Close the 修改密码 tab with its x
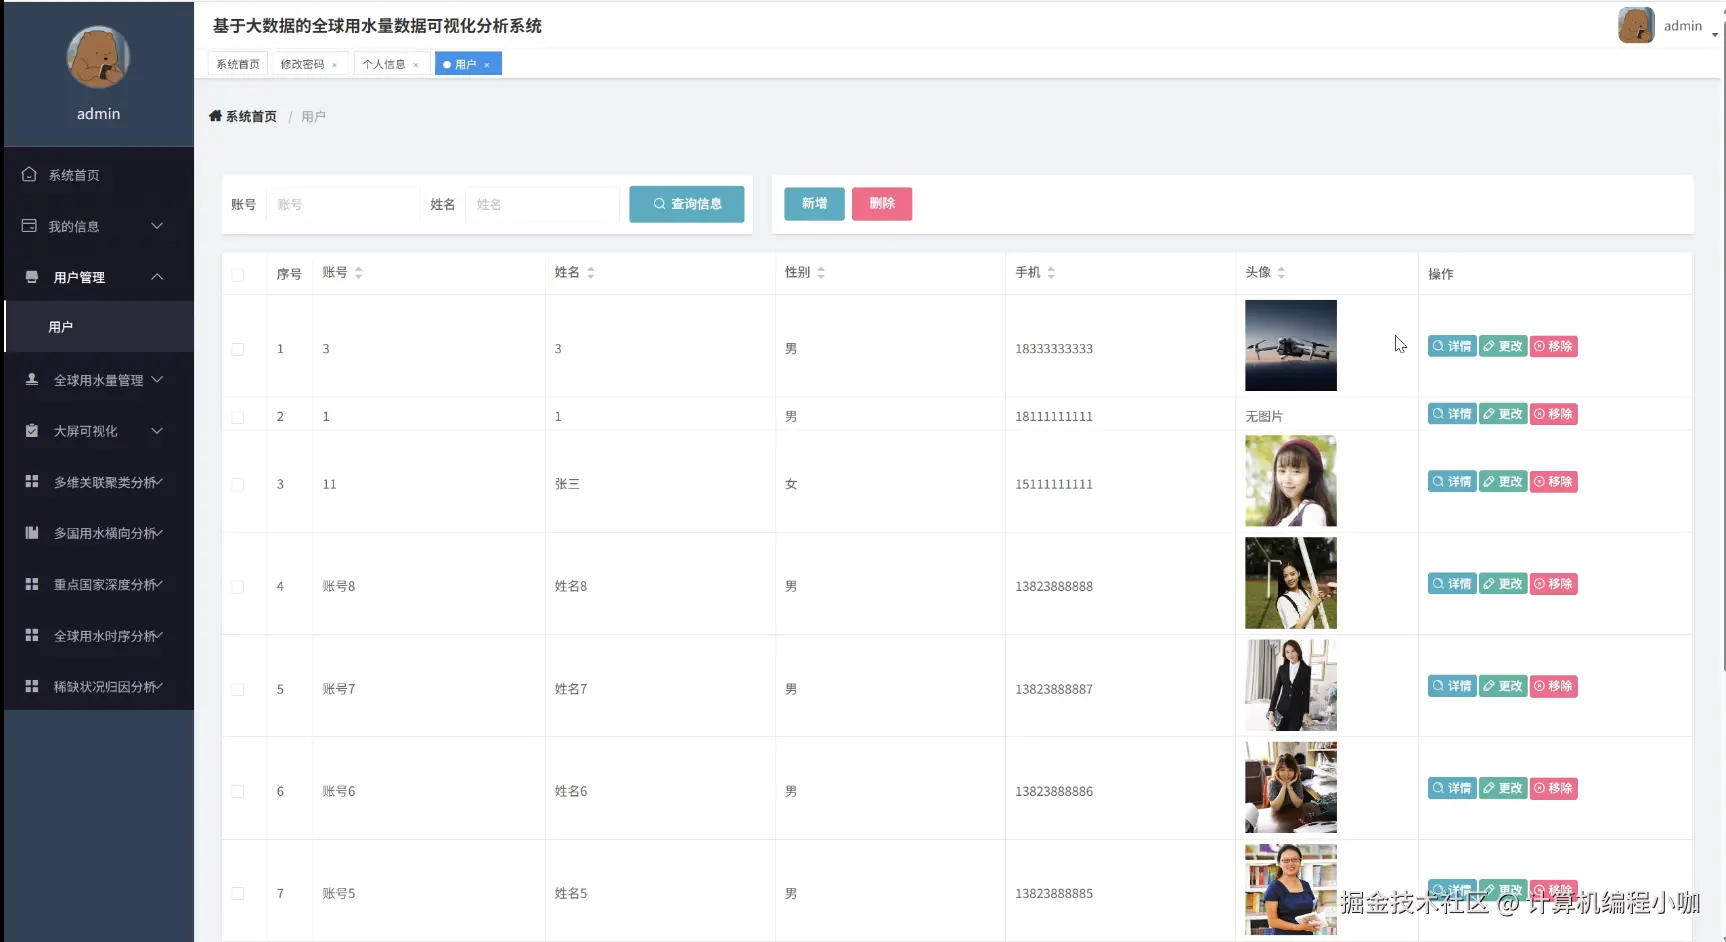The image size is (1726, 942). [x=334, y=65]
